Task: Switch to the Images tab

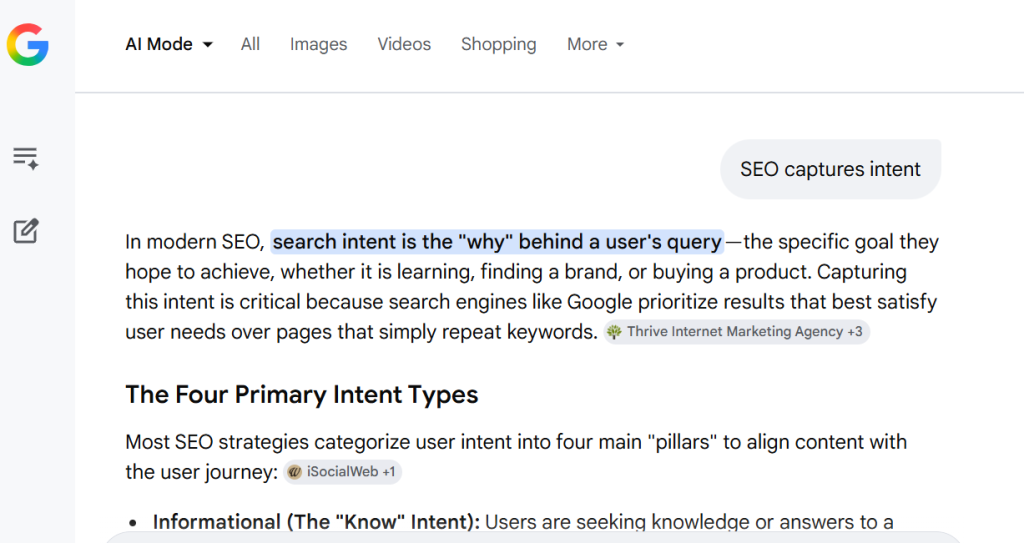Action: 318,44
